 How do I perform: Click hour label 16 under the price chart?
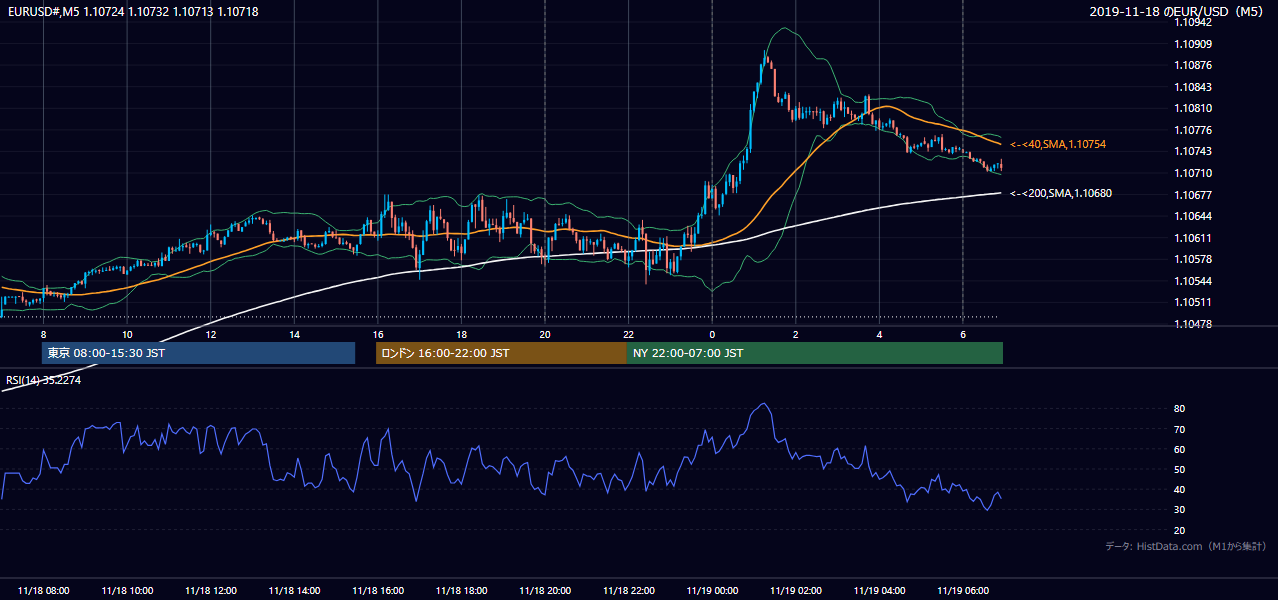(378, 334)
